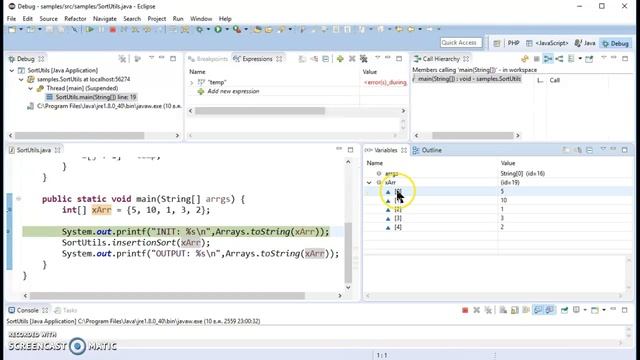Collapse Thread [main] (Suspended) node
The image size is (640, 360).
pyautogui.click(x=31, y=88)
